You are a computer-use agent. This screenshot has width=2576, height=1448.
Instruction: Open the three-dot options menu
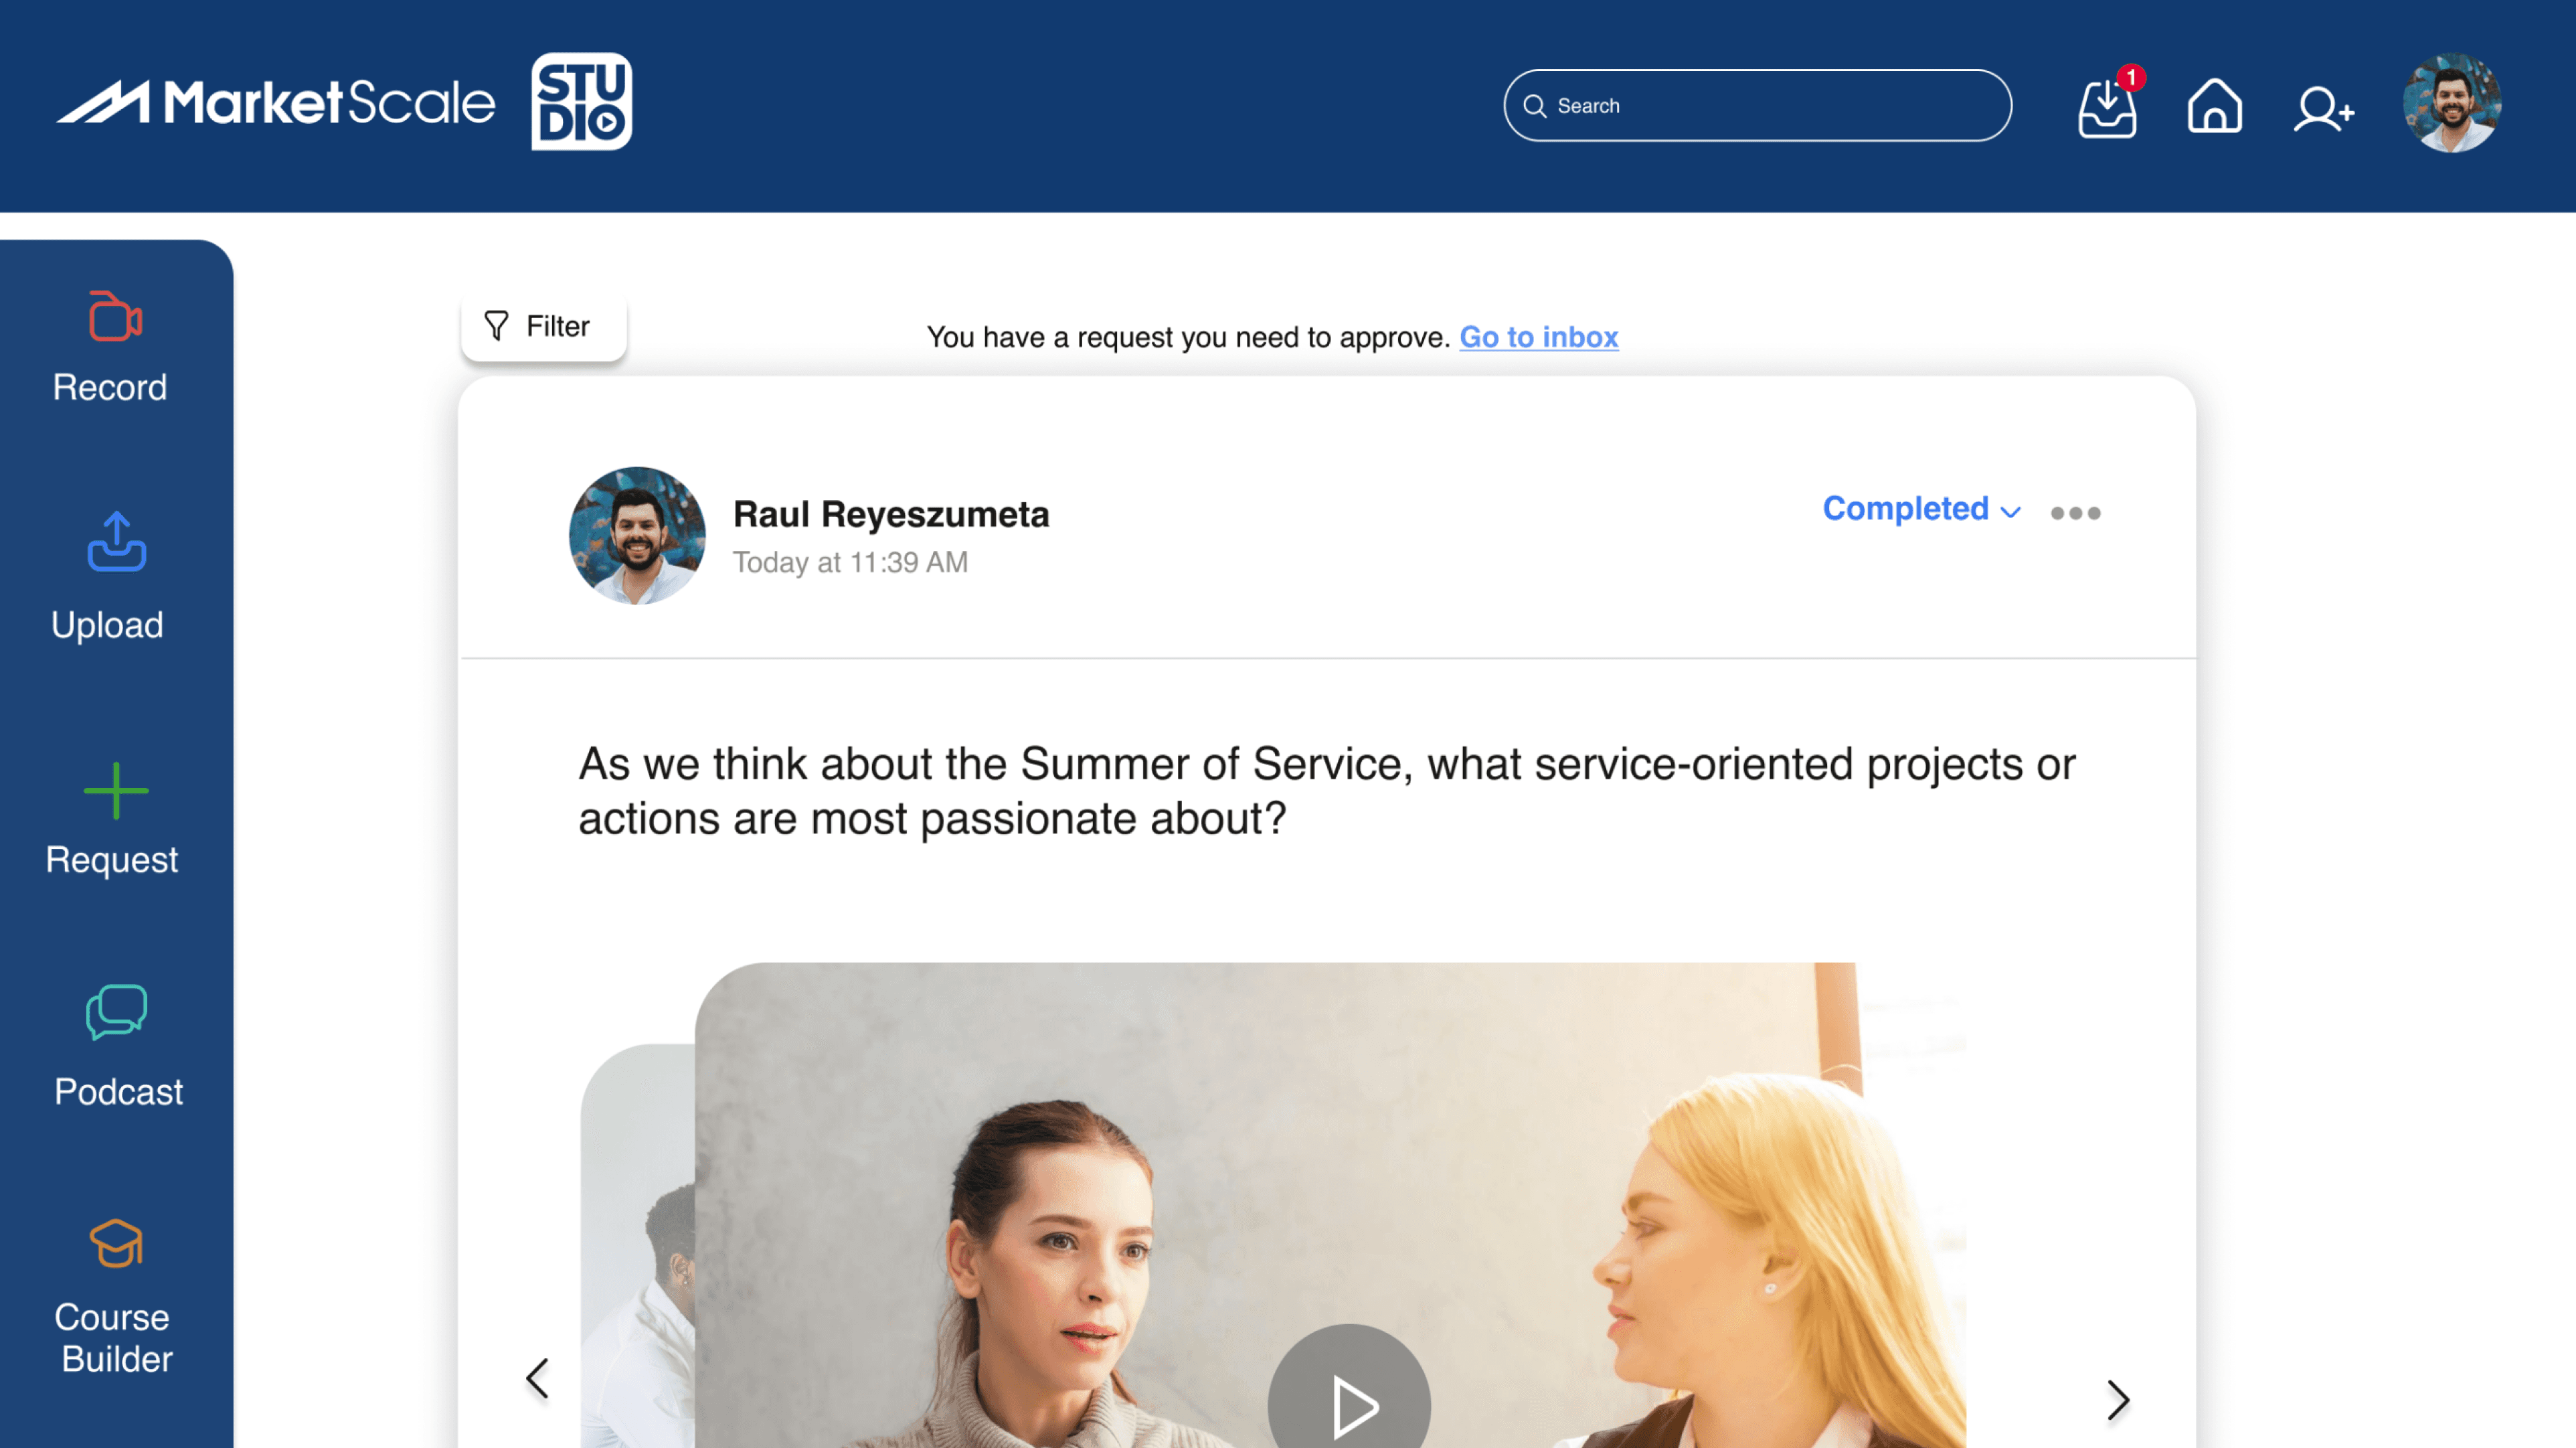click(x=2075, y=513)
